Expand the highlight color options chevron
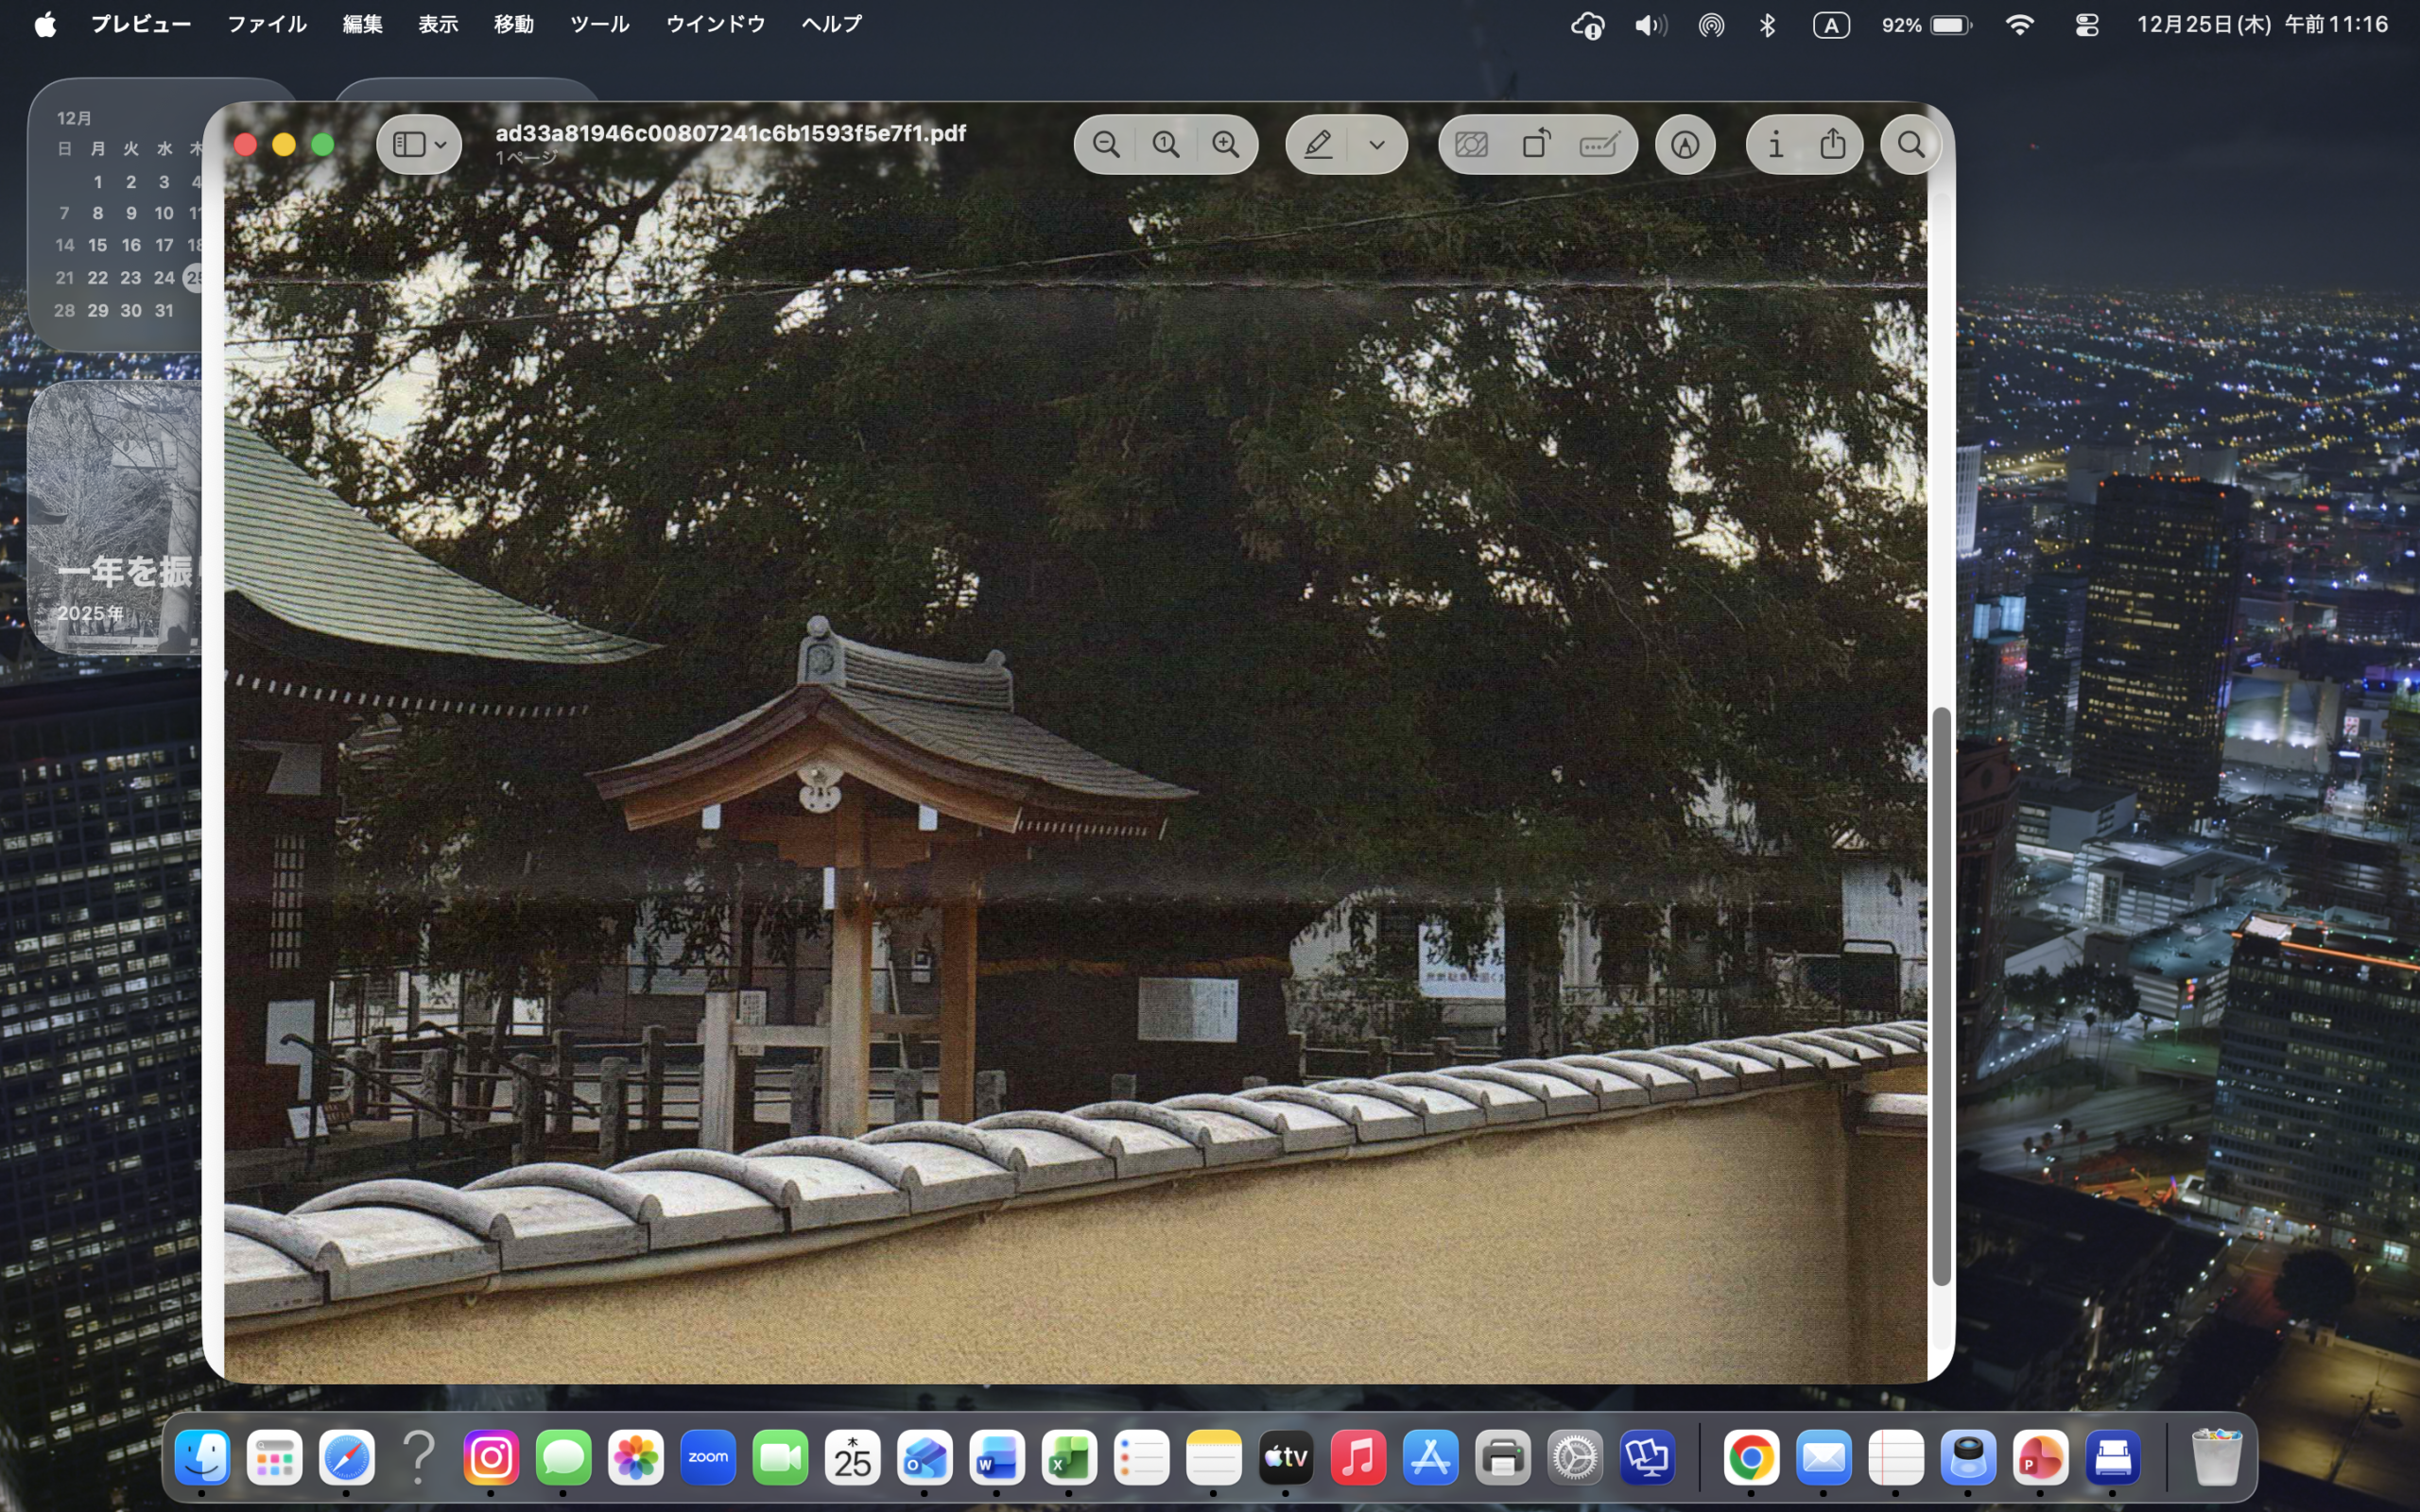This screenshot has width=2420, height=1512. (x=1377, y=145)
